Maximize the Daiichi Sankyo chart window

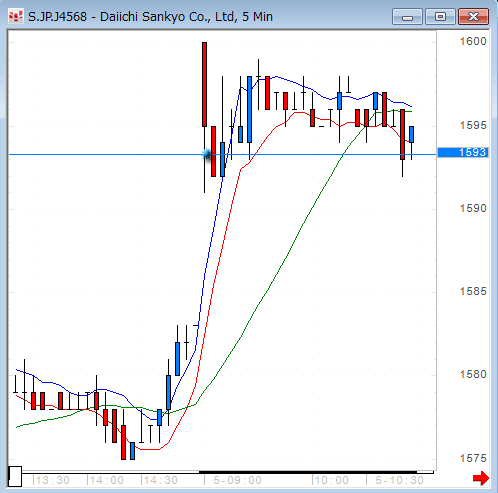coord(440,17)
